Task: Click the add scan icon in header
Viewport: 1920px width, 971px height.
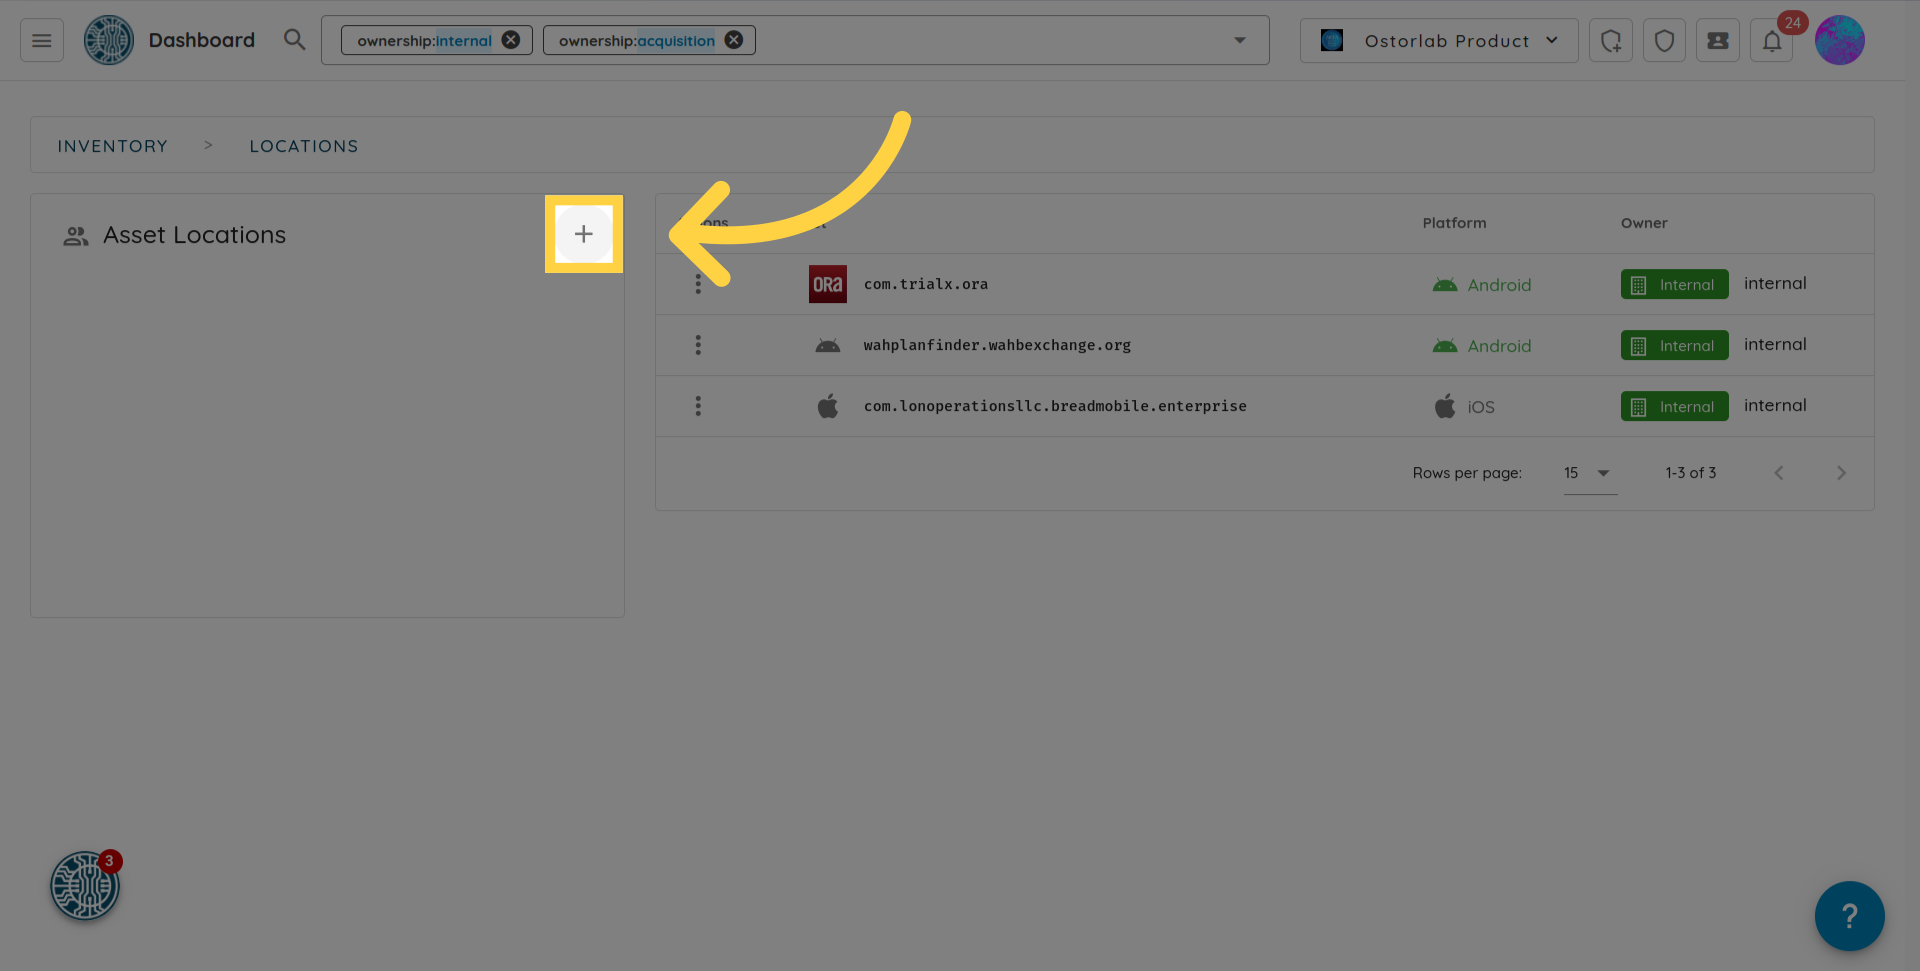Action: click(1610, 41)
